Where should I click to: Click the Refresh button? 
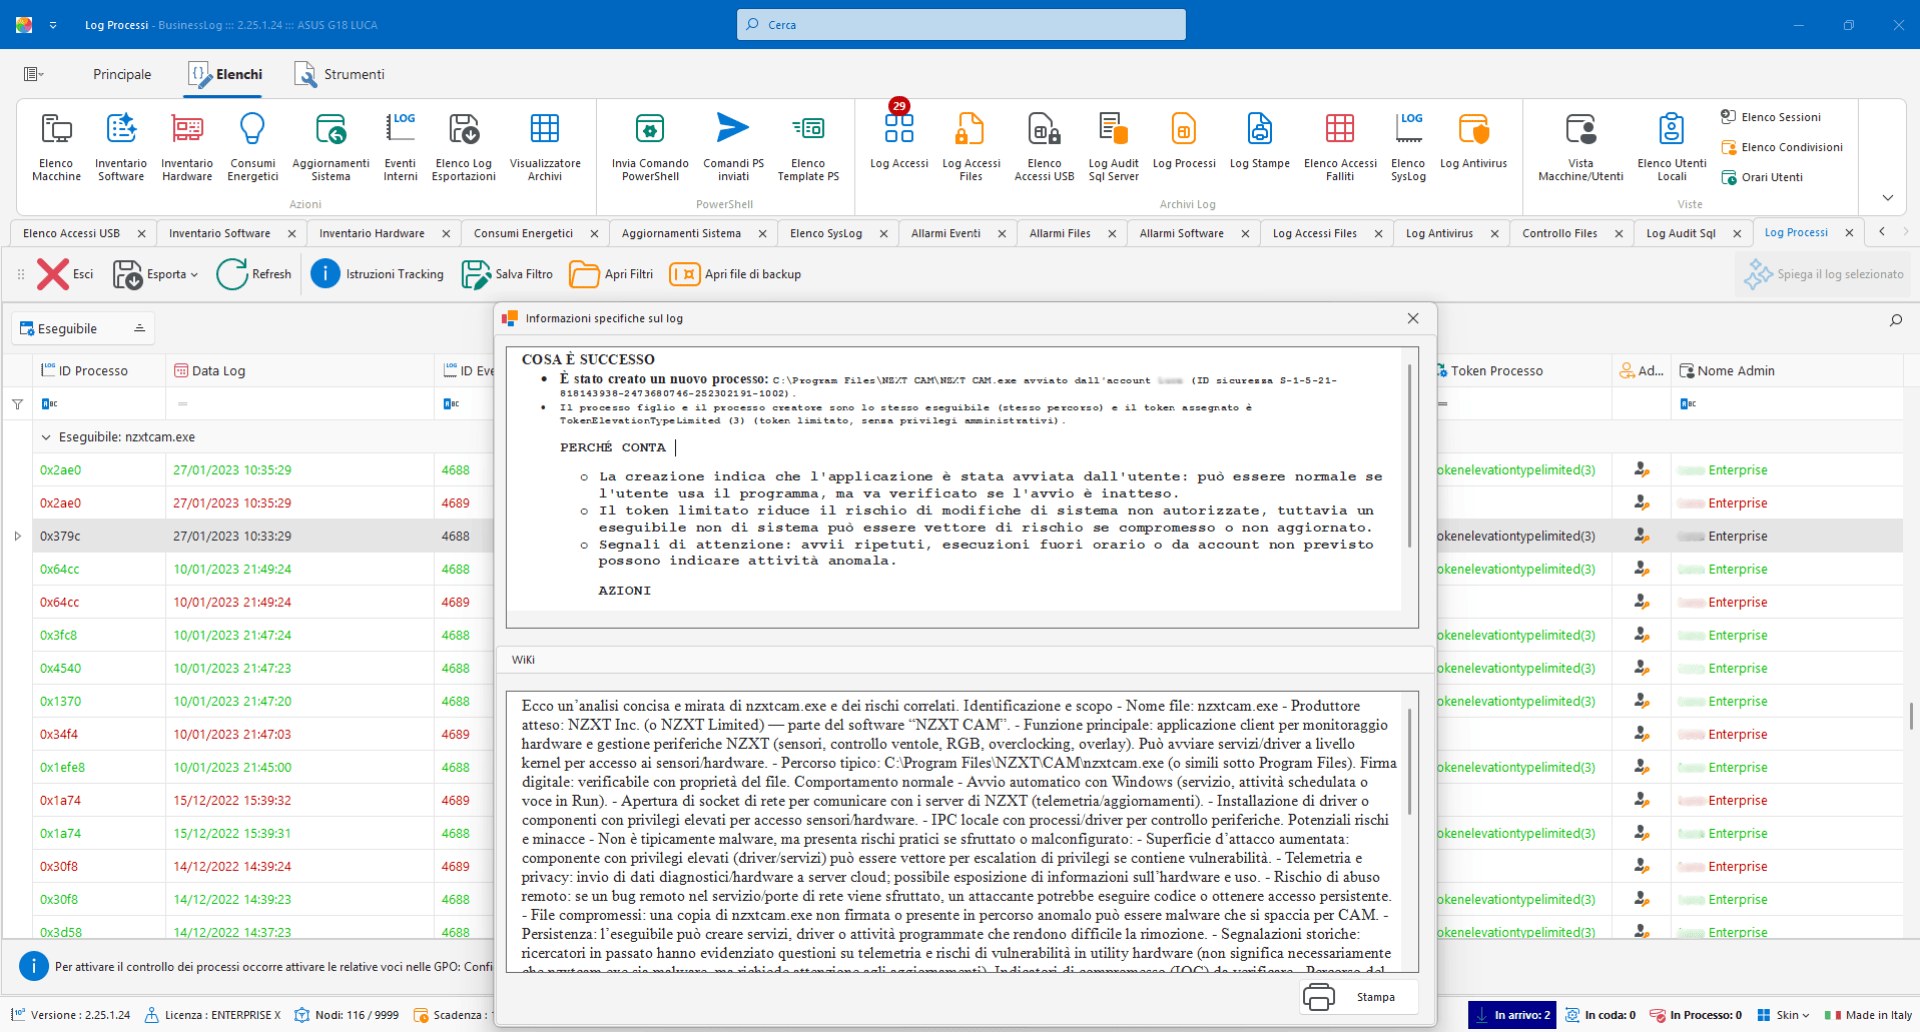(254, 274)
